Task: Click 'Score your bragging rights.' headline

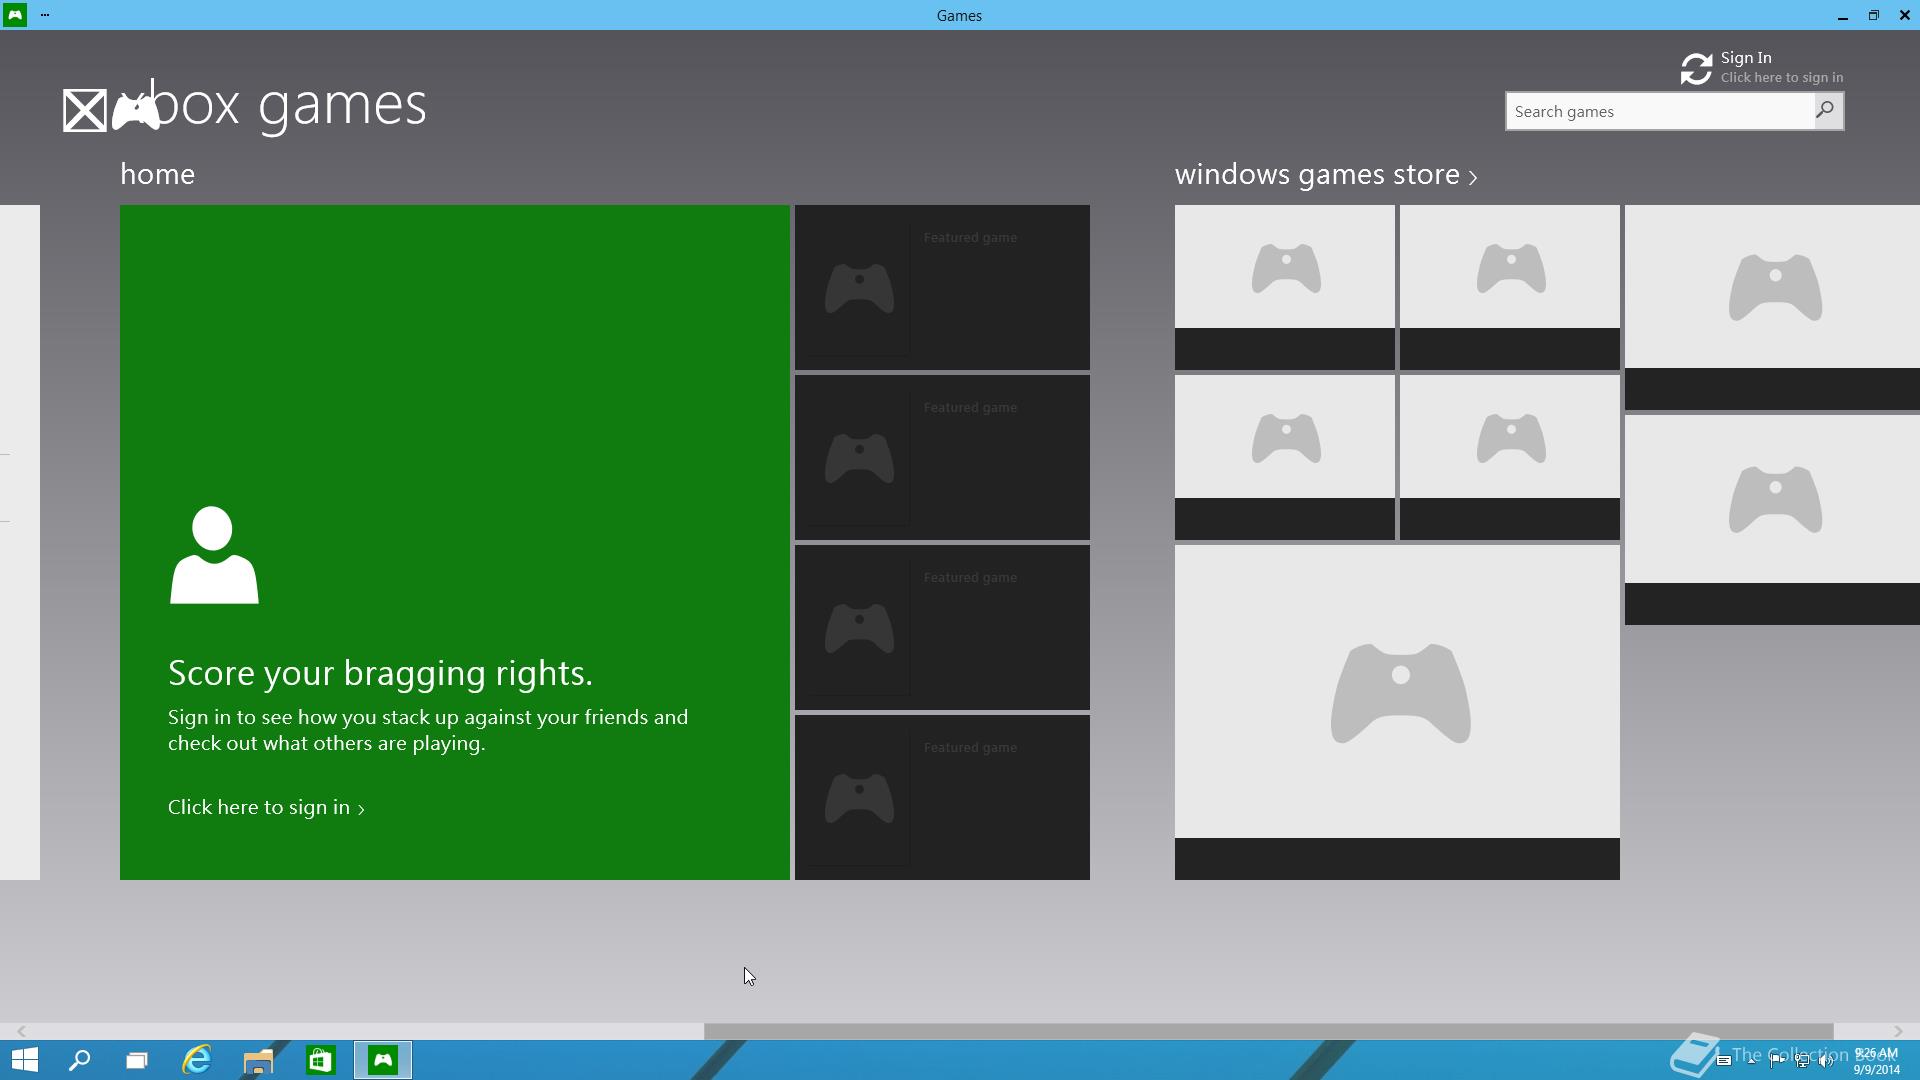Action: coord(380,673)
